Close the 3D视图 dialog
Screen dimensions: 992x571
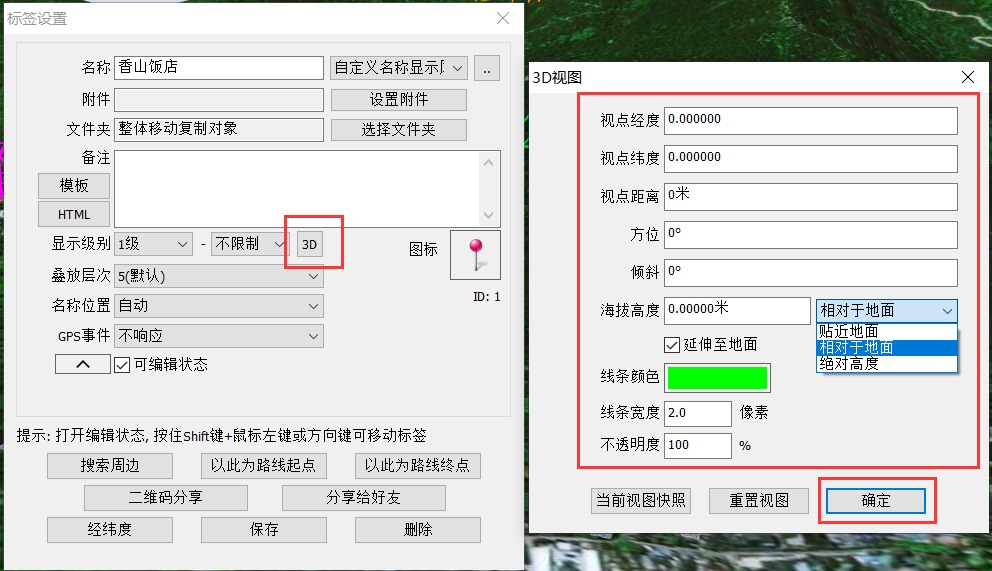(967, 78)
